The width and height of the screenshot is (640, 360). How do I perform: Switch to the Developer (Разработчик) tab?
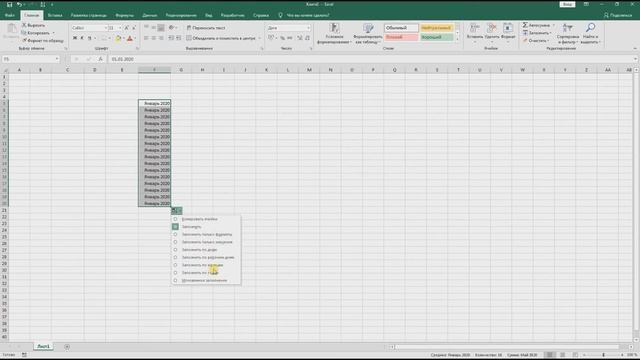click(x=233, y=16)
